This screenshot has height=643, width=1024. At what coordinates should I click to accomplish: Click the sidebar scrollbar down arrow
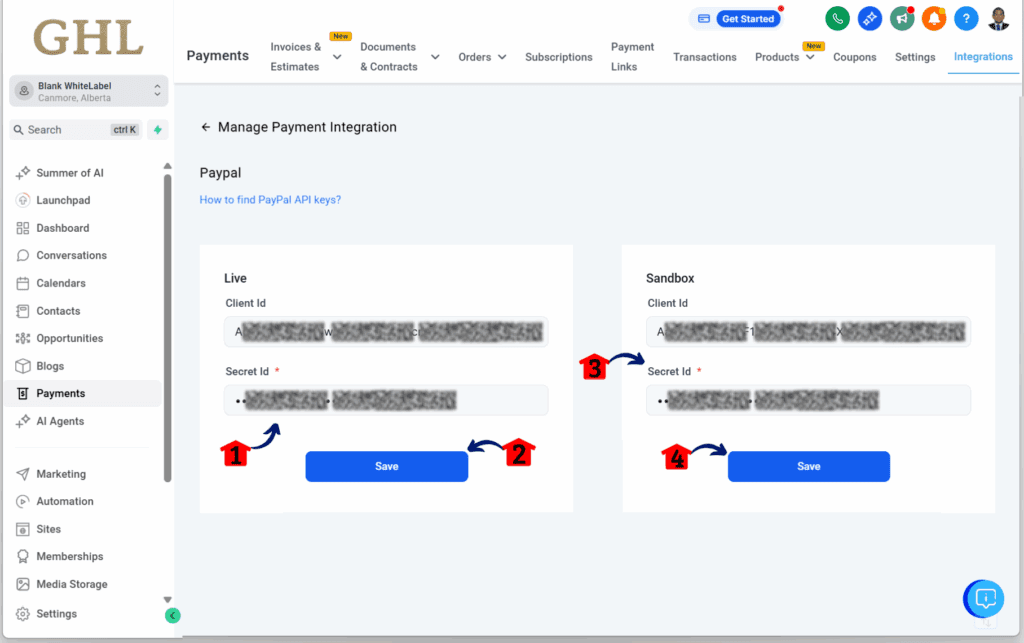167,599
